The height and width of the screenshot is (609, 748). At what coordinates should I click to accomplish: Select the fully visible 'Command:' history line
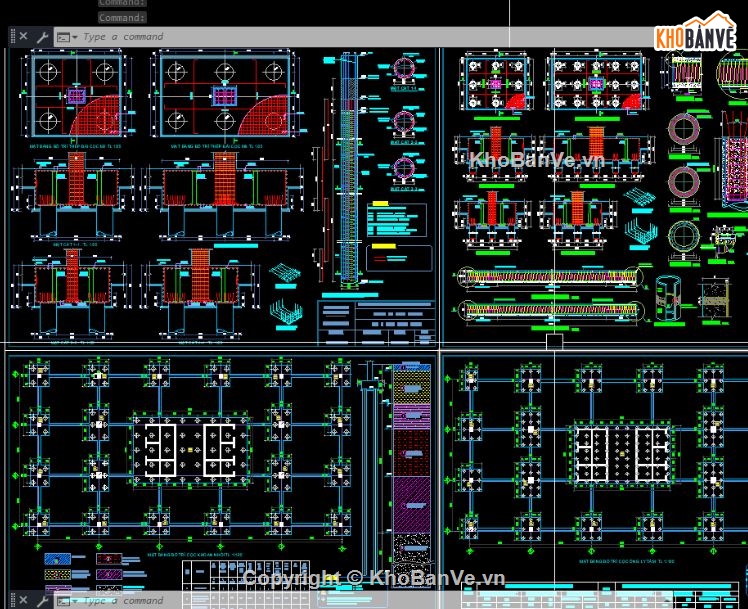[122, 18]
